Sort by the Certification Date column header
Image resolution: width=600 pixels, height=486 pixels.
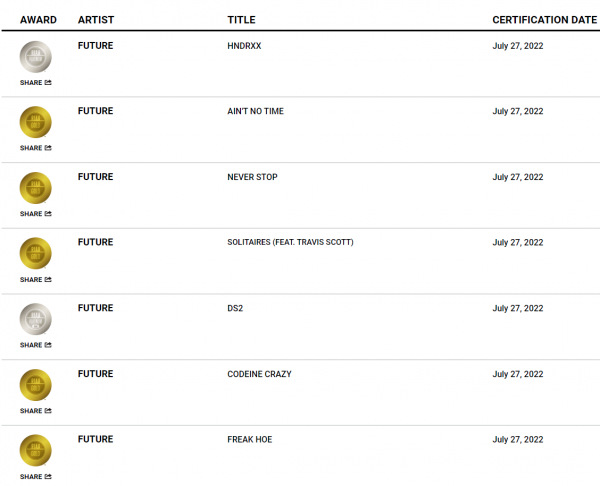coord(545,20)
